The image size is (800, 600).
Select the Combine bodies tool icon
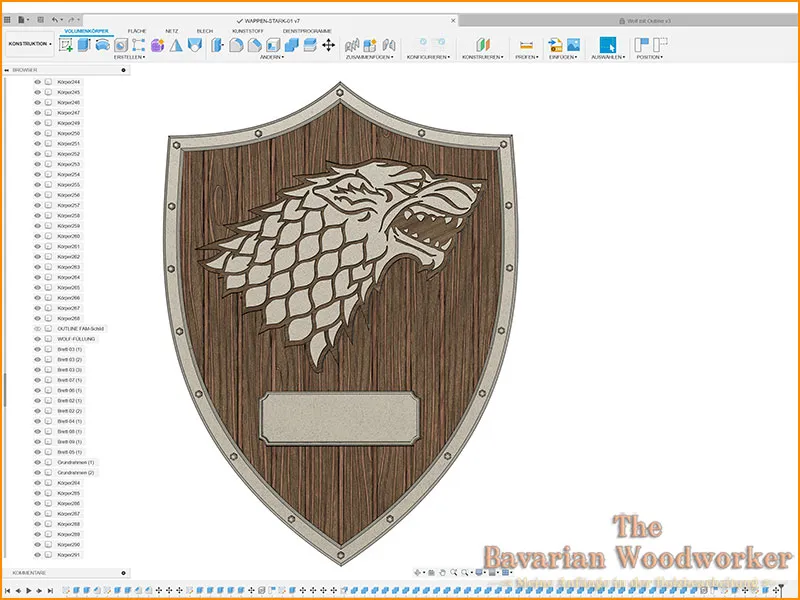point(291,45)
